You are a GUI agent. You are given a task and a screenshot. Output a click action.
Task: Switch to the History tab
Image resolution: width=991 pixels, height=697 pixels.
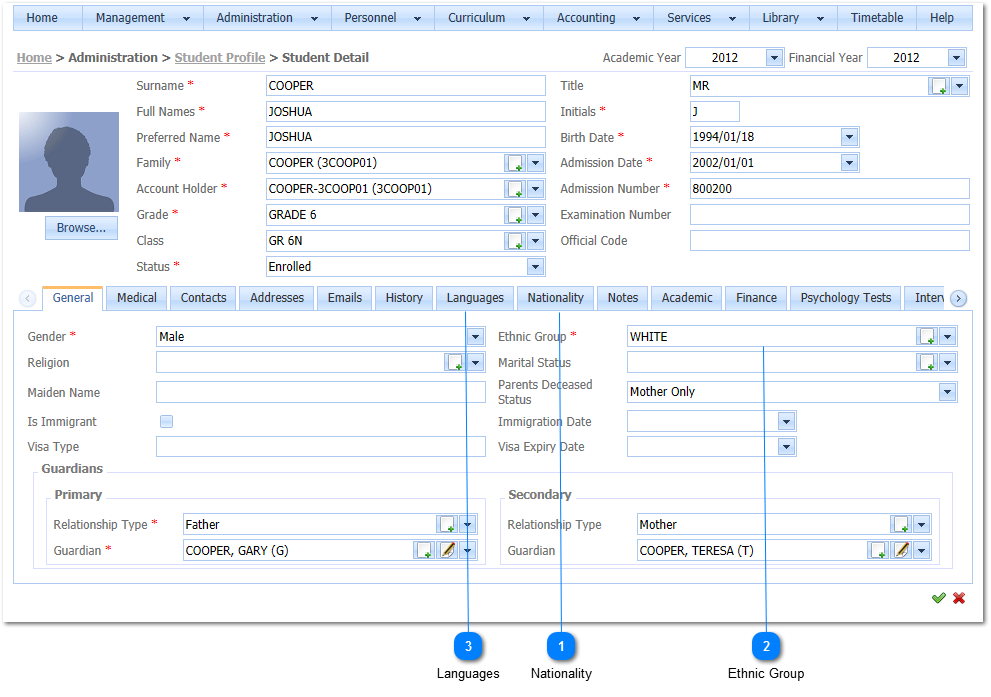click(404, 298)
